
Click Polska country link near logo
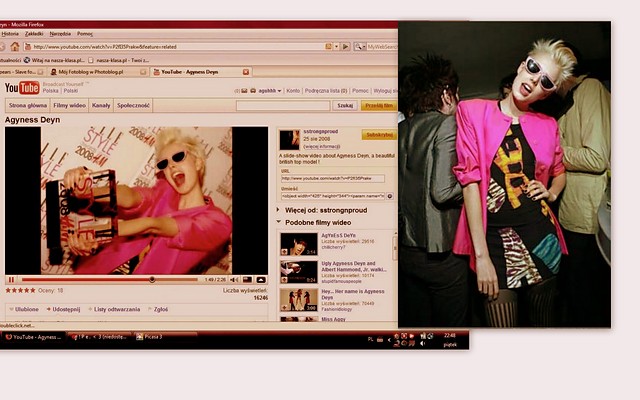click(x=51, y=91)
